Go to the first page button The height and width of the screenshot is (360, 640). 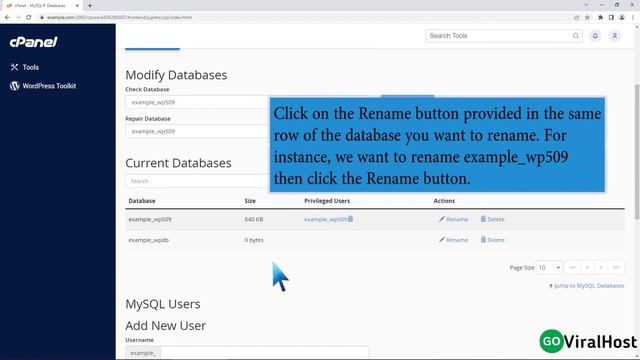pos(572,267)
